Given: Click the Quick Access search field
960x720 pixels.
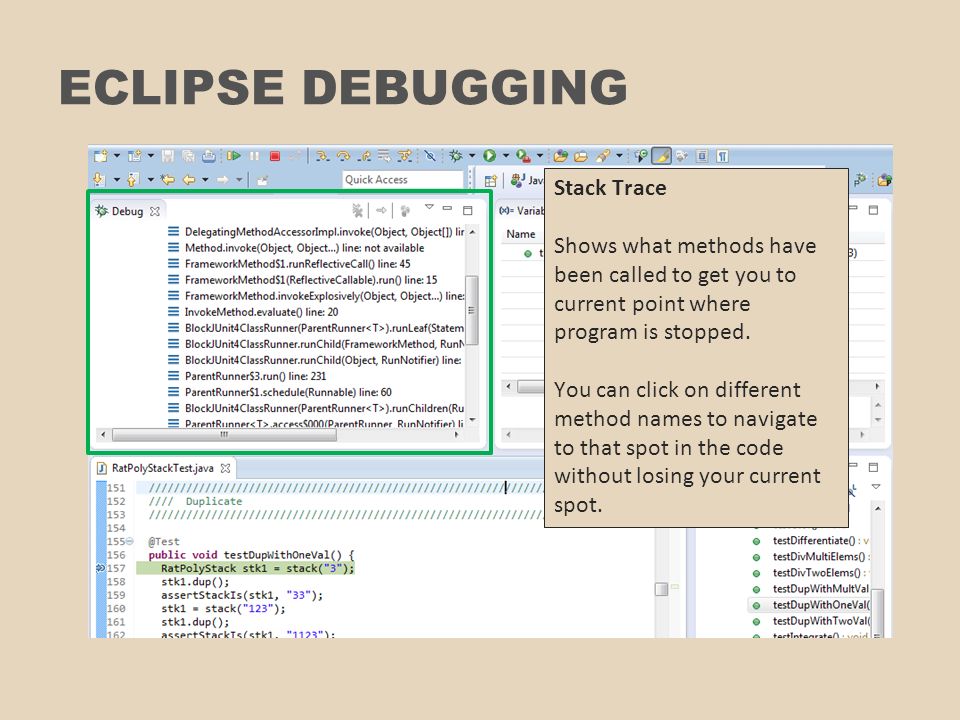Looking at the screenshot, I should pos(402,179).
